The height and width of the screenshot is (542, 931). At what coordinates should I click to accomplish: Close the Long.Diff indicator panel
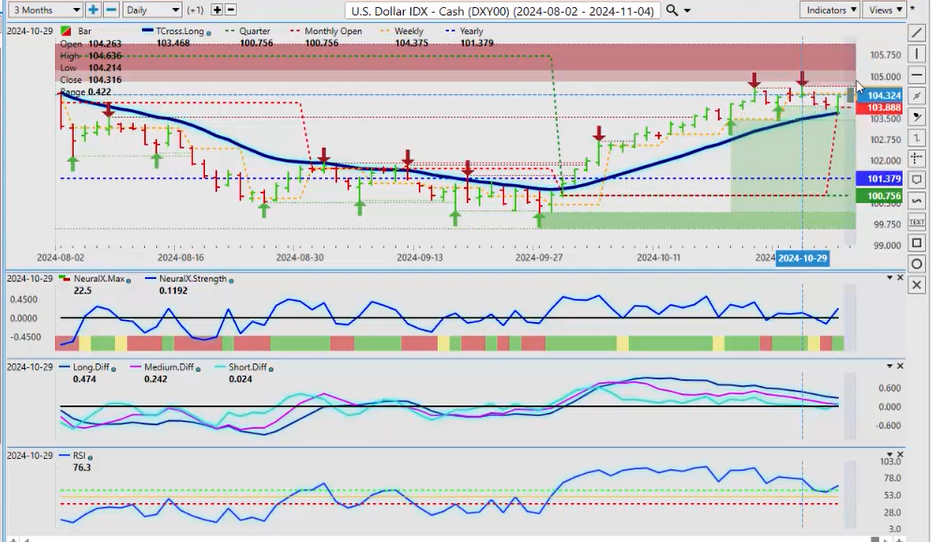point(900,366)
